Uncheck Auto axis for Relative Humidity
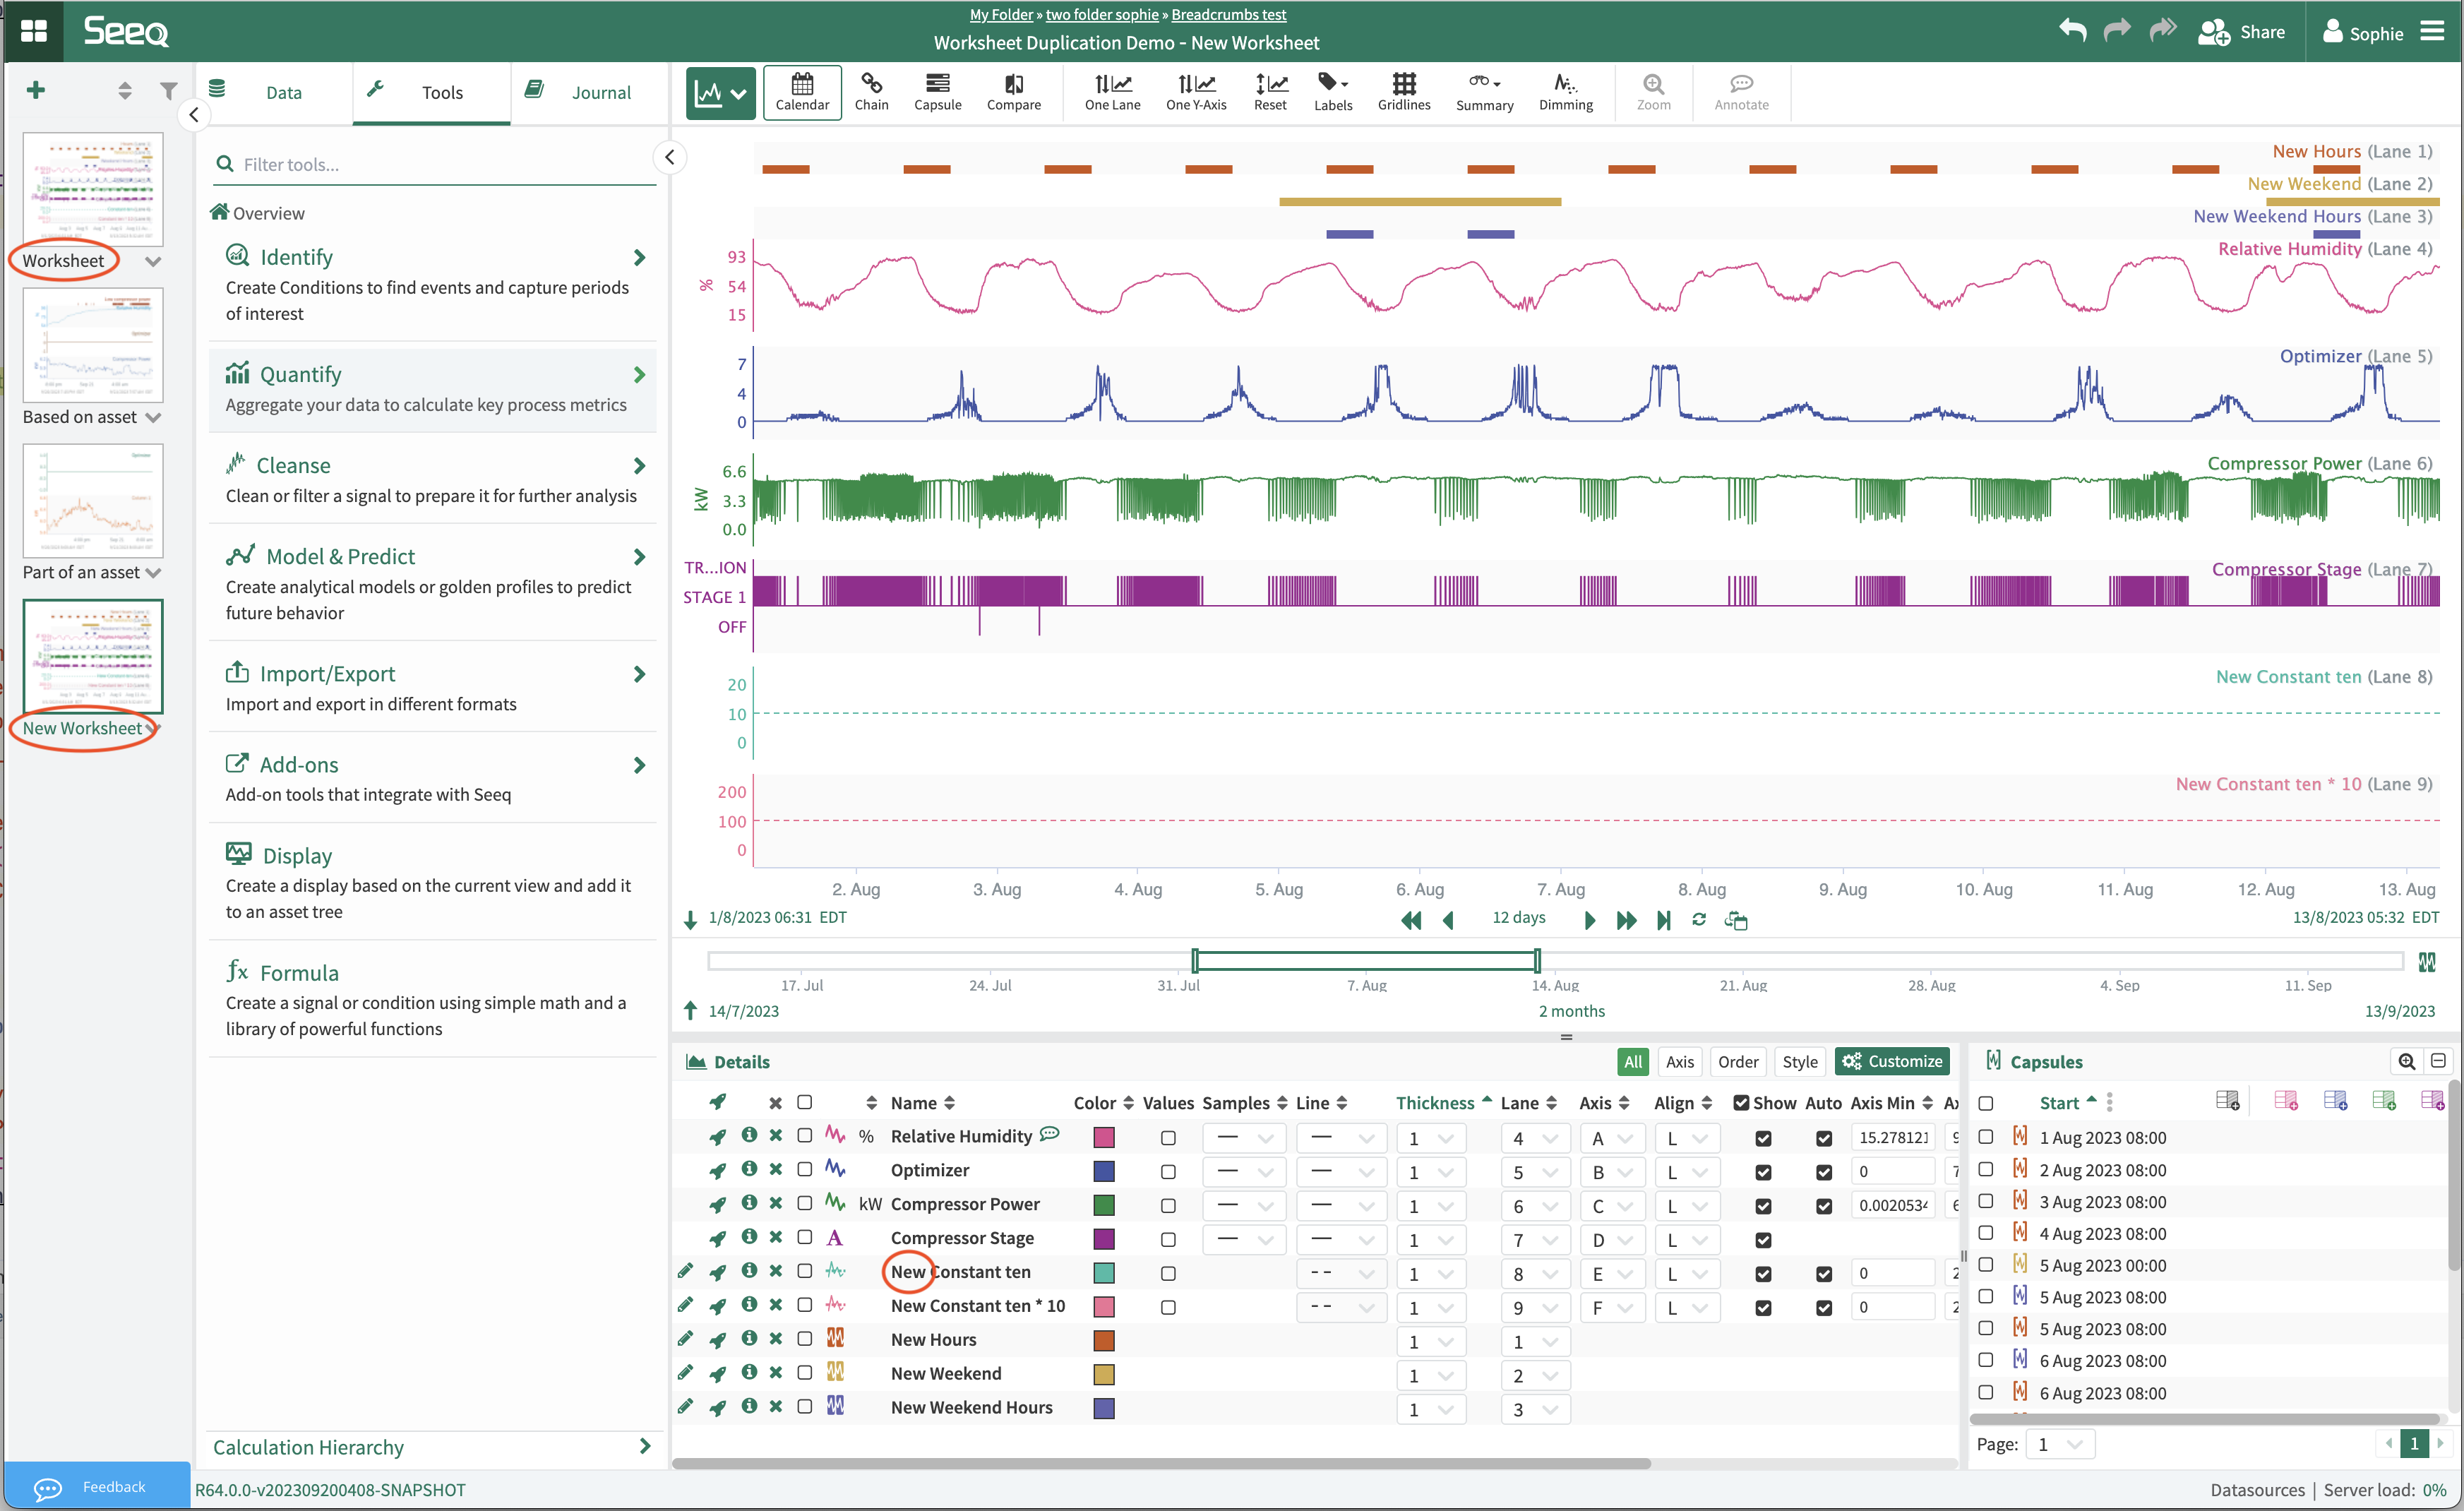Screen dimensions: 2464x1511 1824,1138
